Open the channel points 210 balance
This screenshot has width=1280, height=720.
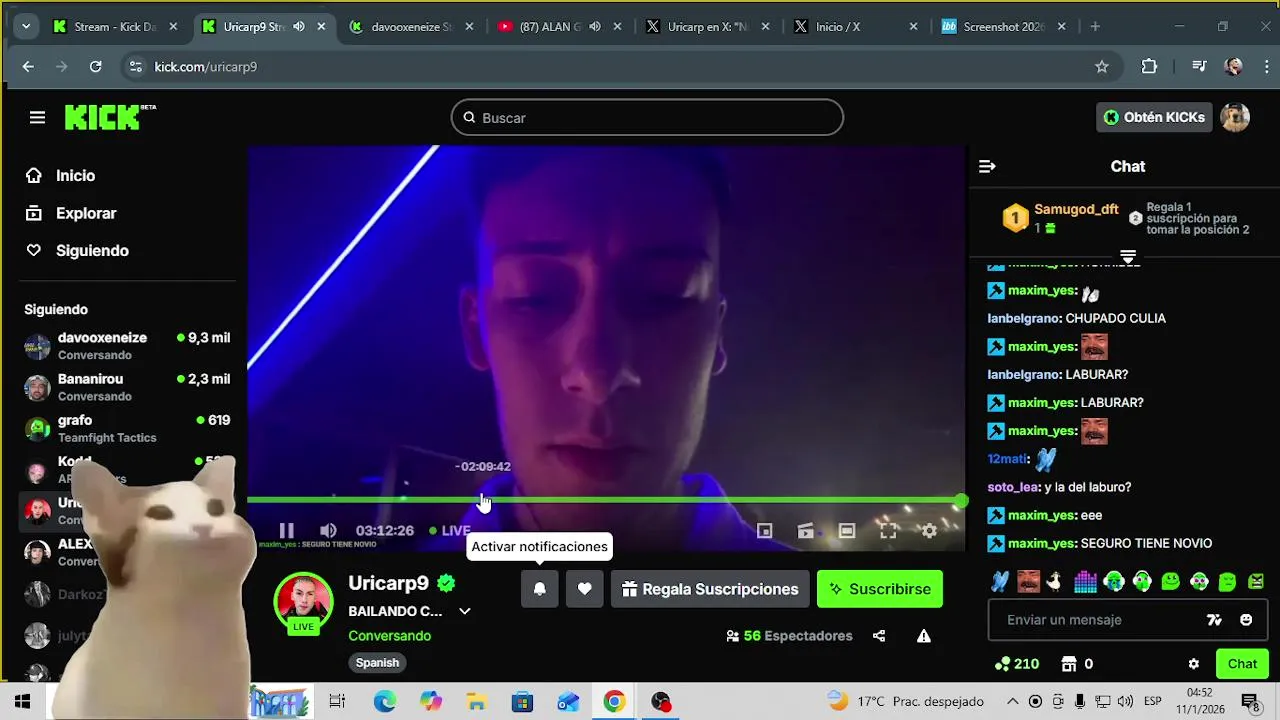click(1017, 664)
